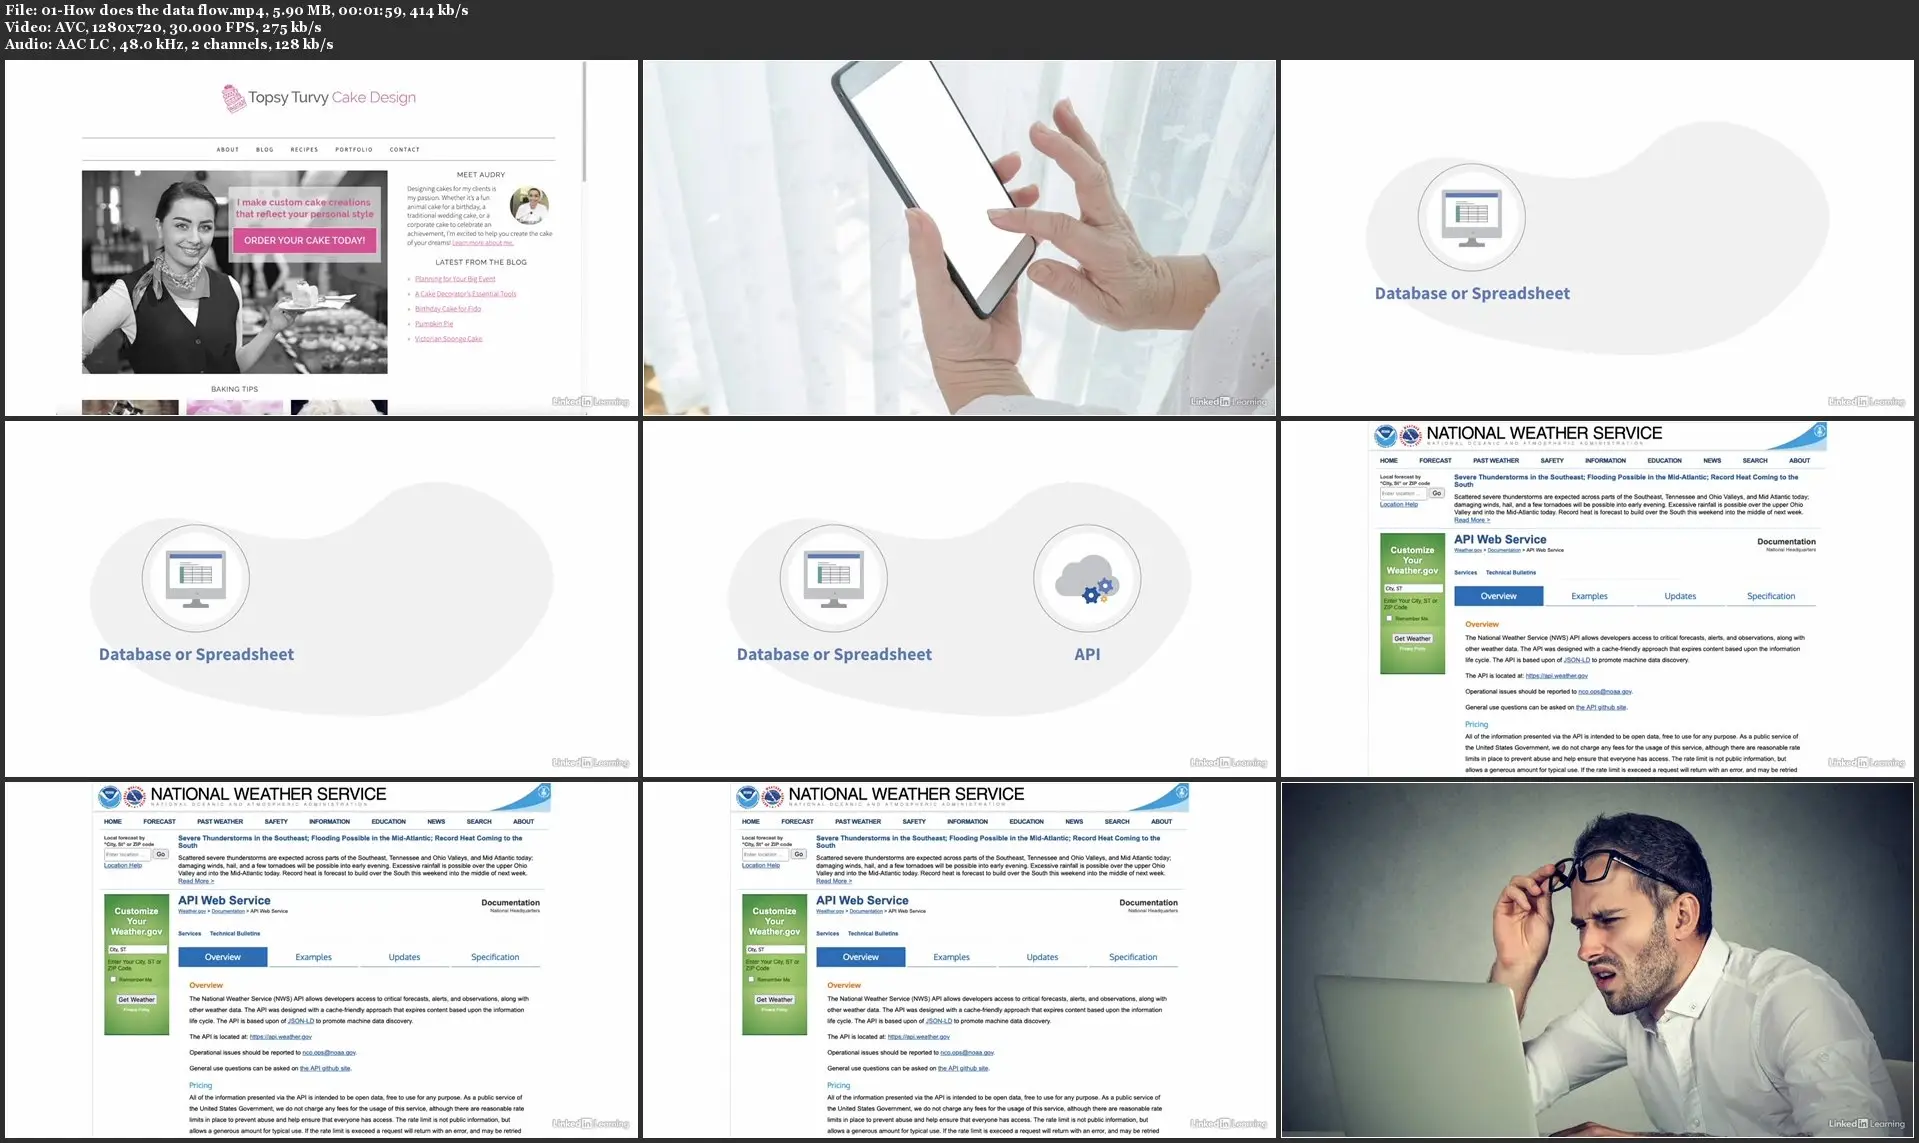Click database monitor icon in top-right frame
Screen dimensions: 1919x1143
tap(1472, 217)
